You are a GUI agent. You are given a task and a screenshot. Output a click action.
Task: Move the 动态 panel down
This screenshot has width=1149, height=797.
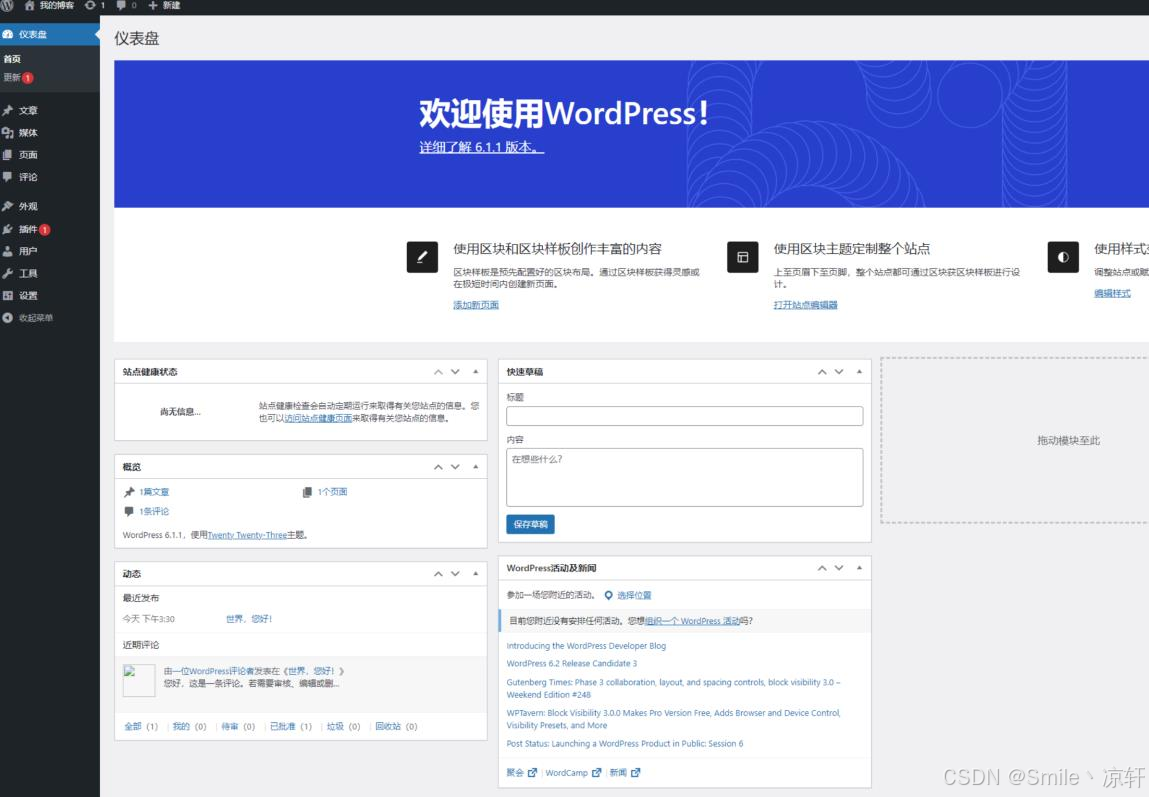pos(455,574)
